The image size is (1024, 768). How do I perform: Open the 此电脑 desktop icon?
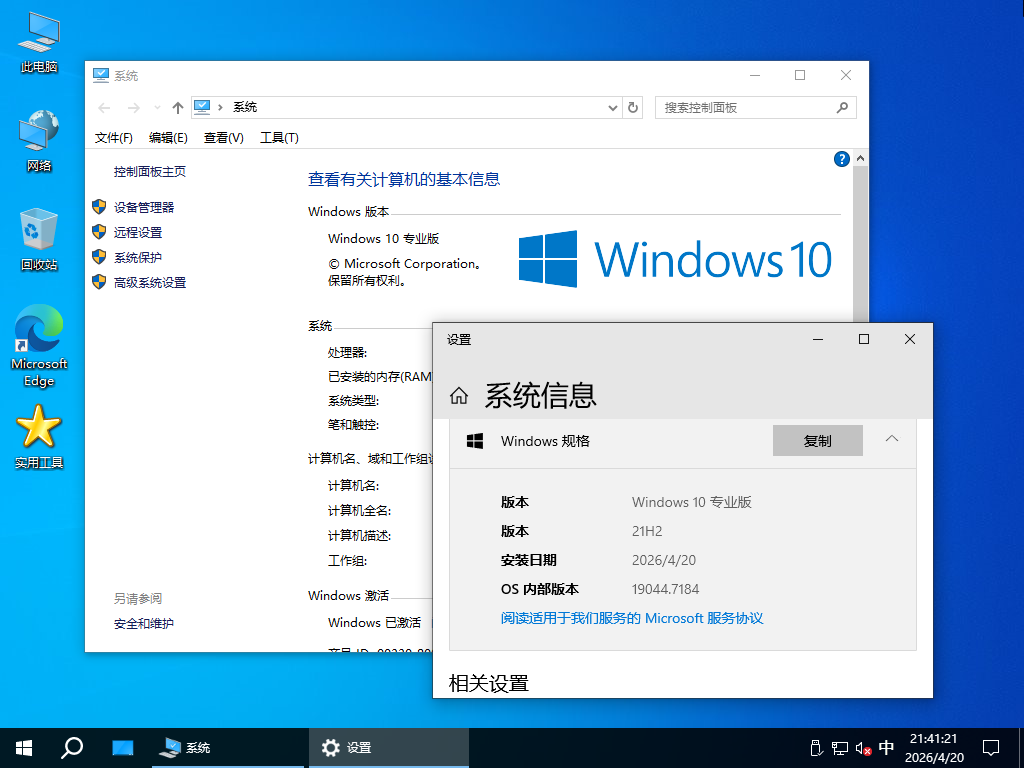(x=39, y=42)
